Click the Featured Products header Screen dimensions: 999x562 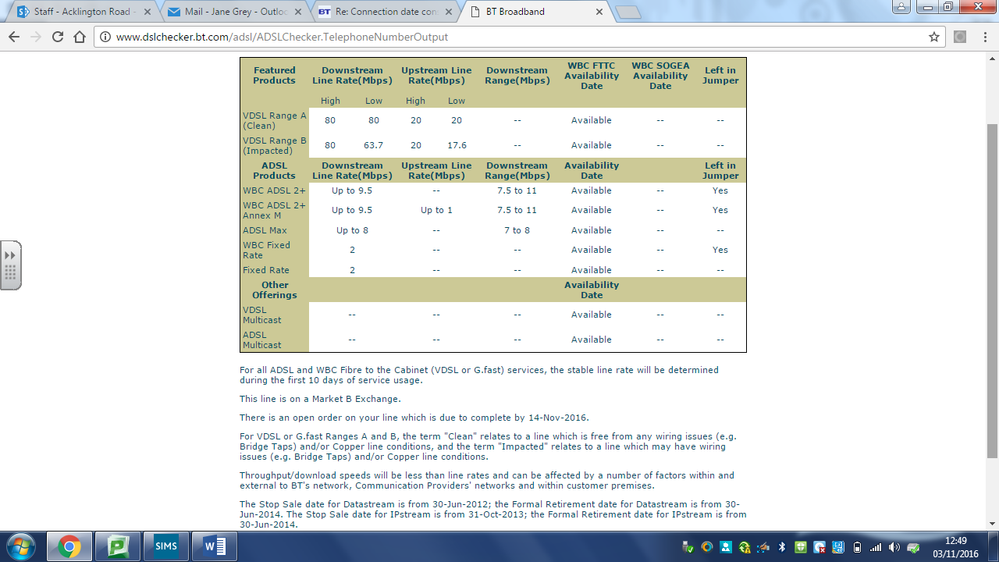pos(274,75)
